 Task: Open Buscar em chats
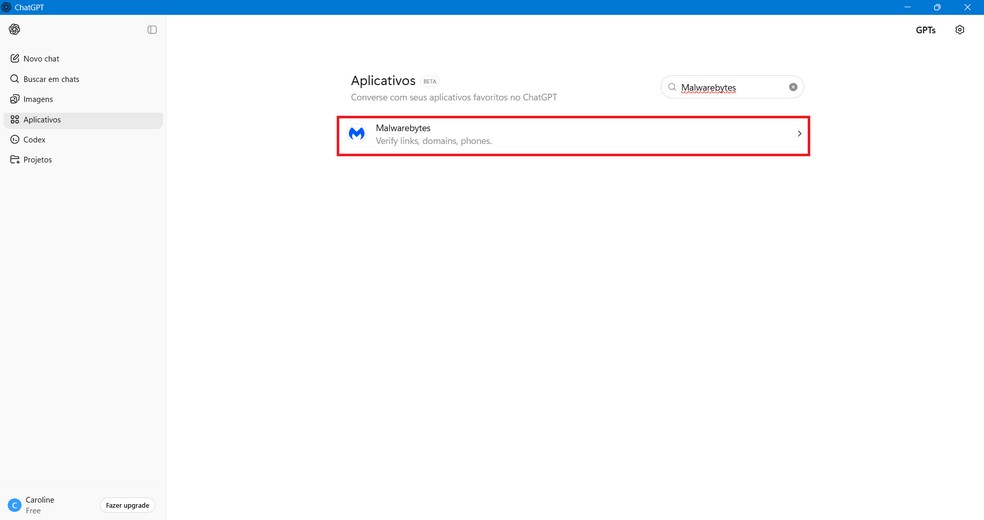tap(83, 79)
